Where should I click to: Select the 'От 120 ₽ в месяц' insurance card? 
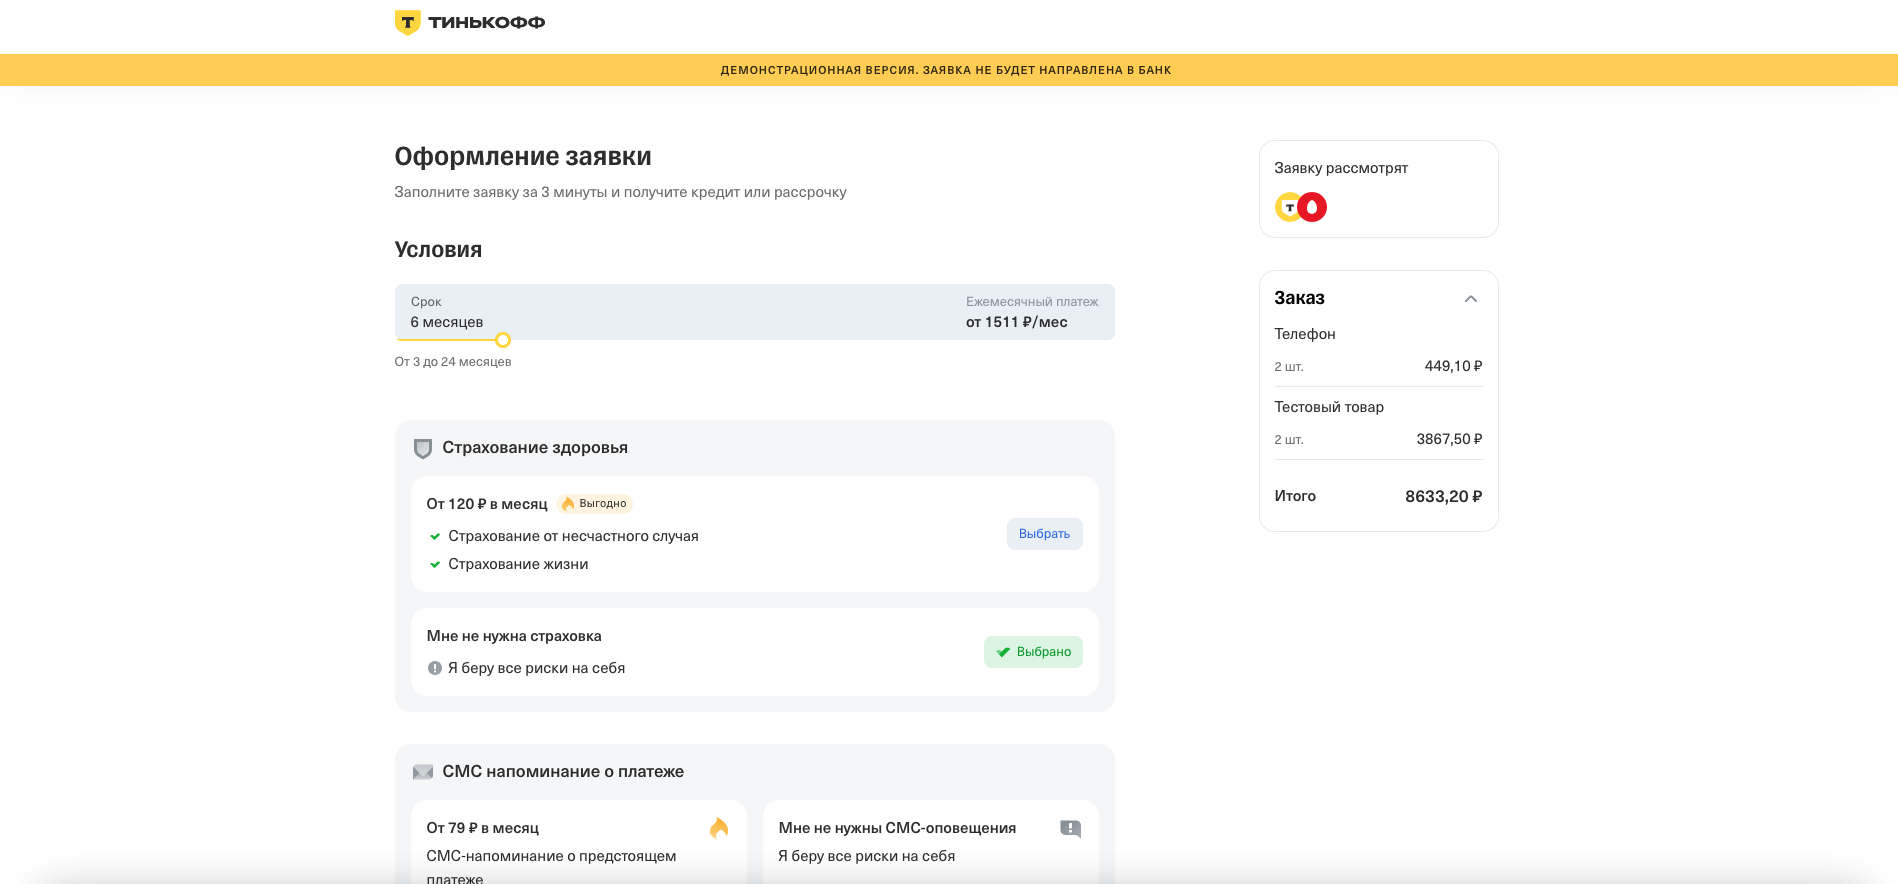click(755, 534)
